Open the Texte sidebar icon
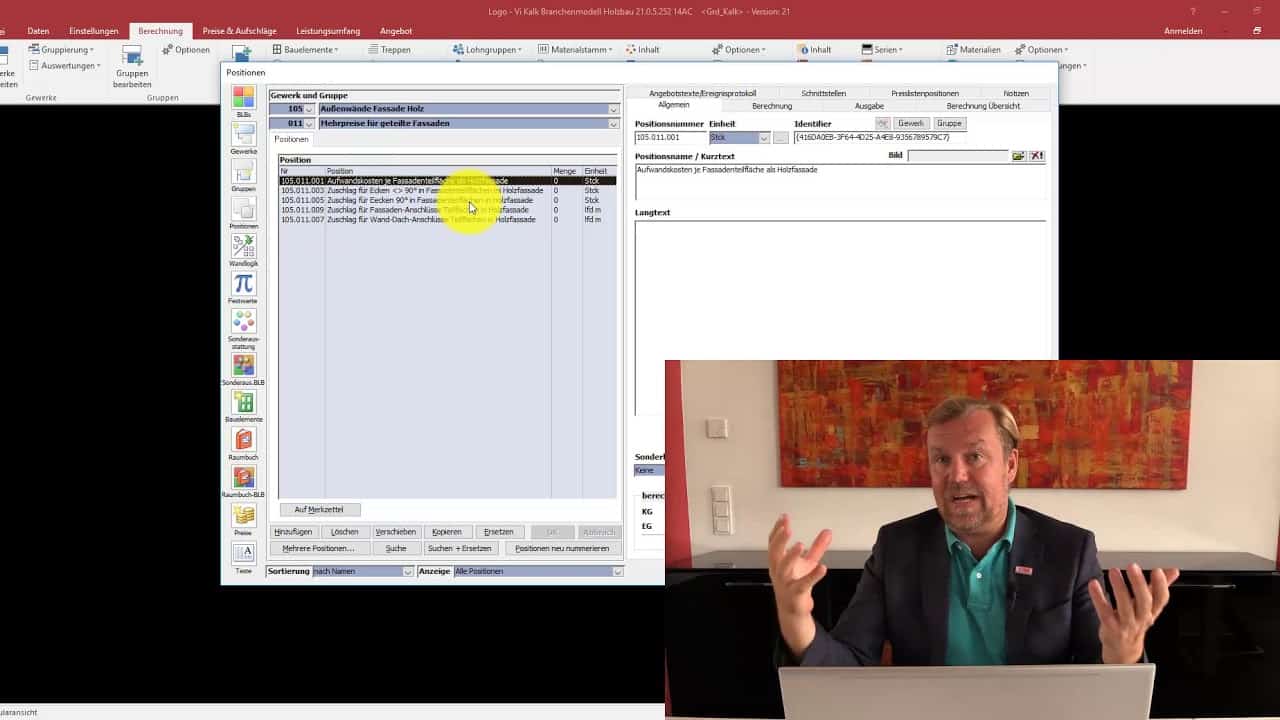The height and width of the screenshot is (720, 1280). pyautogui.click(x=243, y=553)
